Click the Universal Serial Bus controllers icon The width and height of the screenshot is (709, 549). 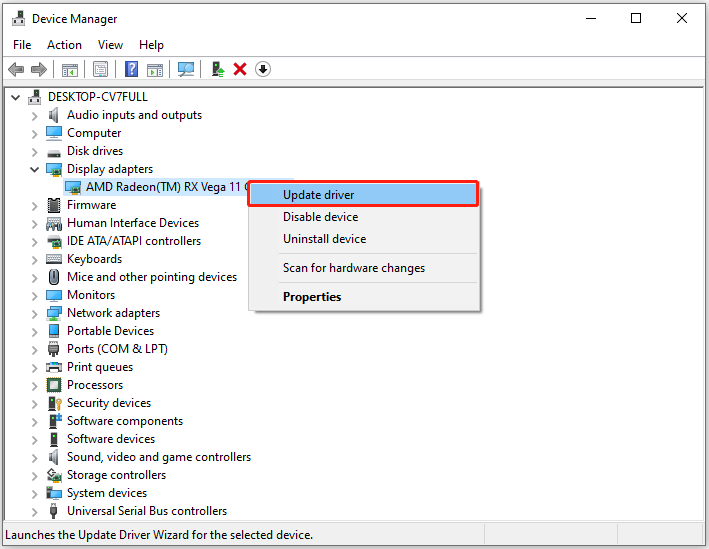tap(54, 511)
